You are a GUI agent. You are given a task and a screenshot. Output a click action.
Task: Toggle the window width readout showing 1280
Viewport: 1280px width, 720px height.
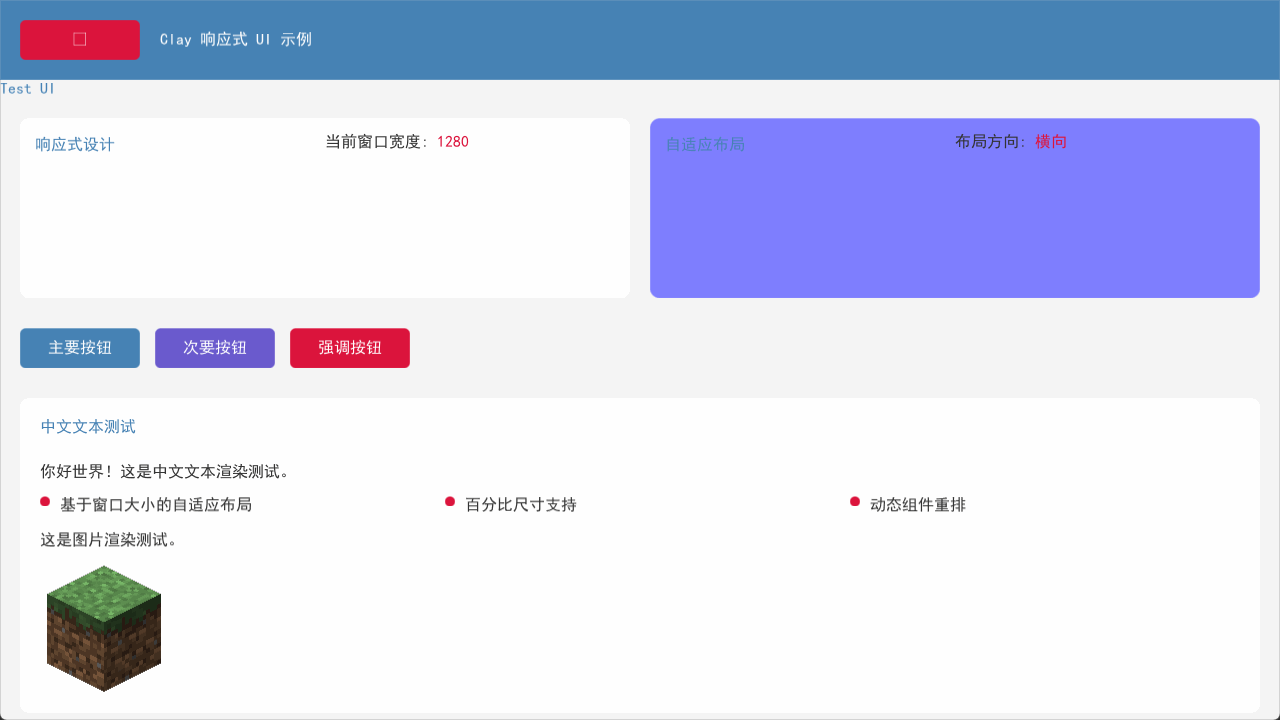tap(453, 141)
